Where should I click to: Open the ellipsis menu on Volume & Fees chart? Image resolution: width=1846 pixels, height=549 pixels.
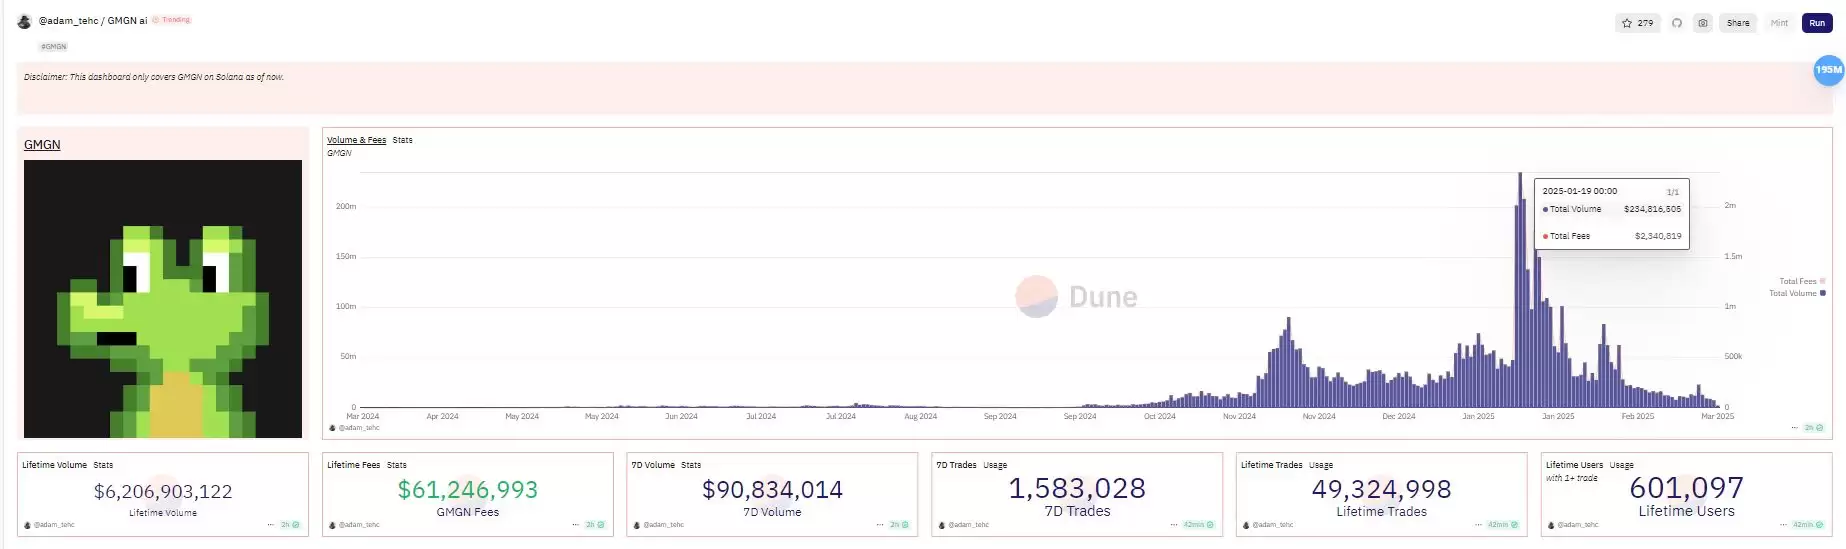point(1794,428)
